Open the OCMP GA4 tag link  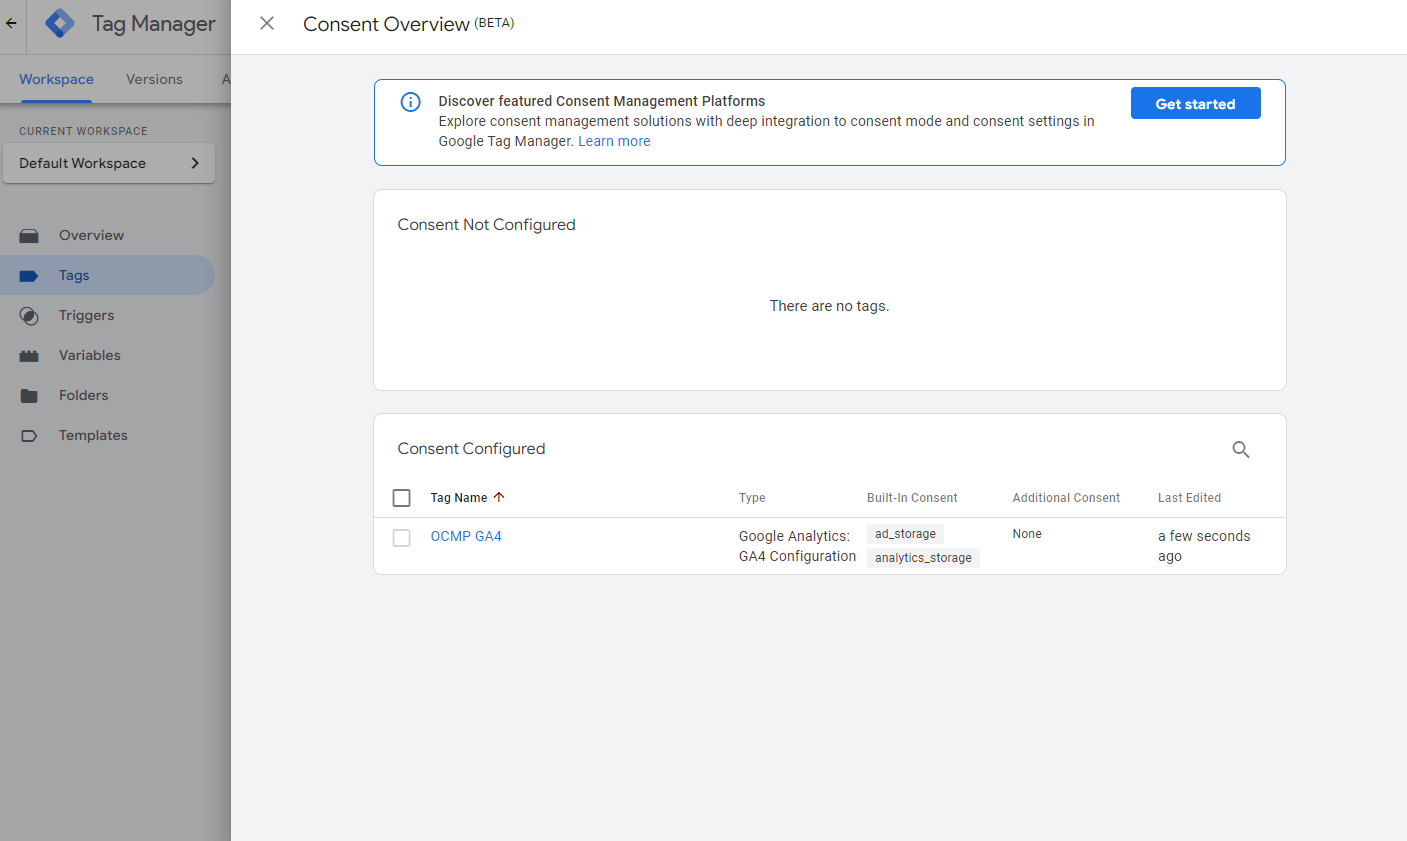pyautogui.click(x=466, y=536)
